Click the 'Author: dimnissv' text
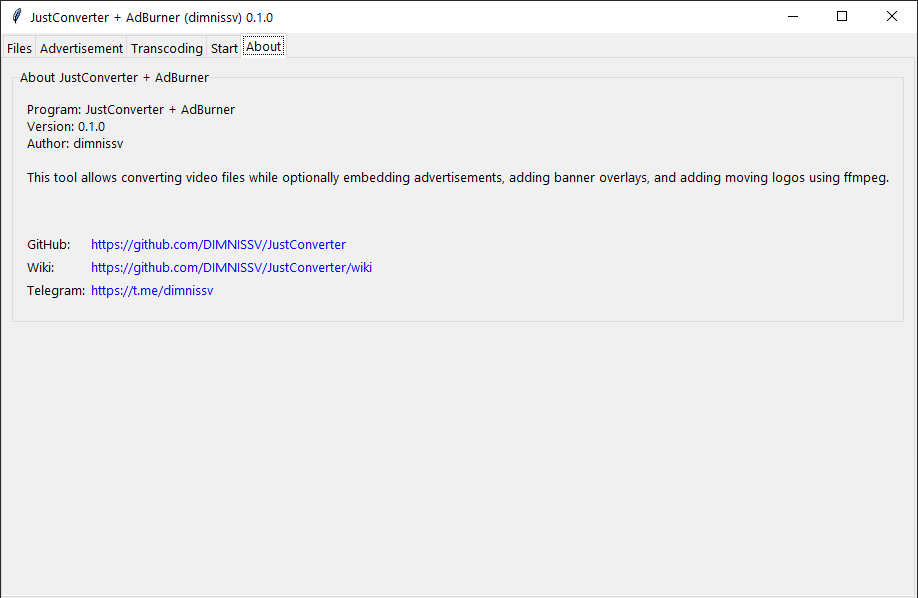 tap(75, 143)
